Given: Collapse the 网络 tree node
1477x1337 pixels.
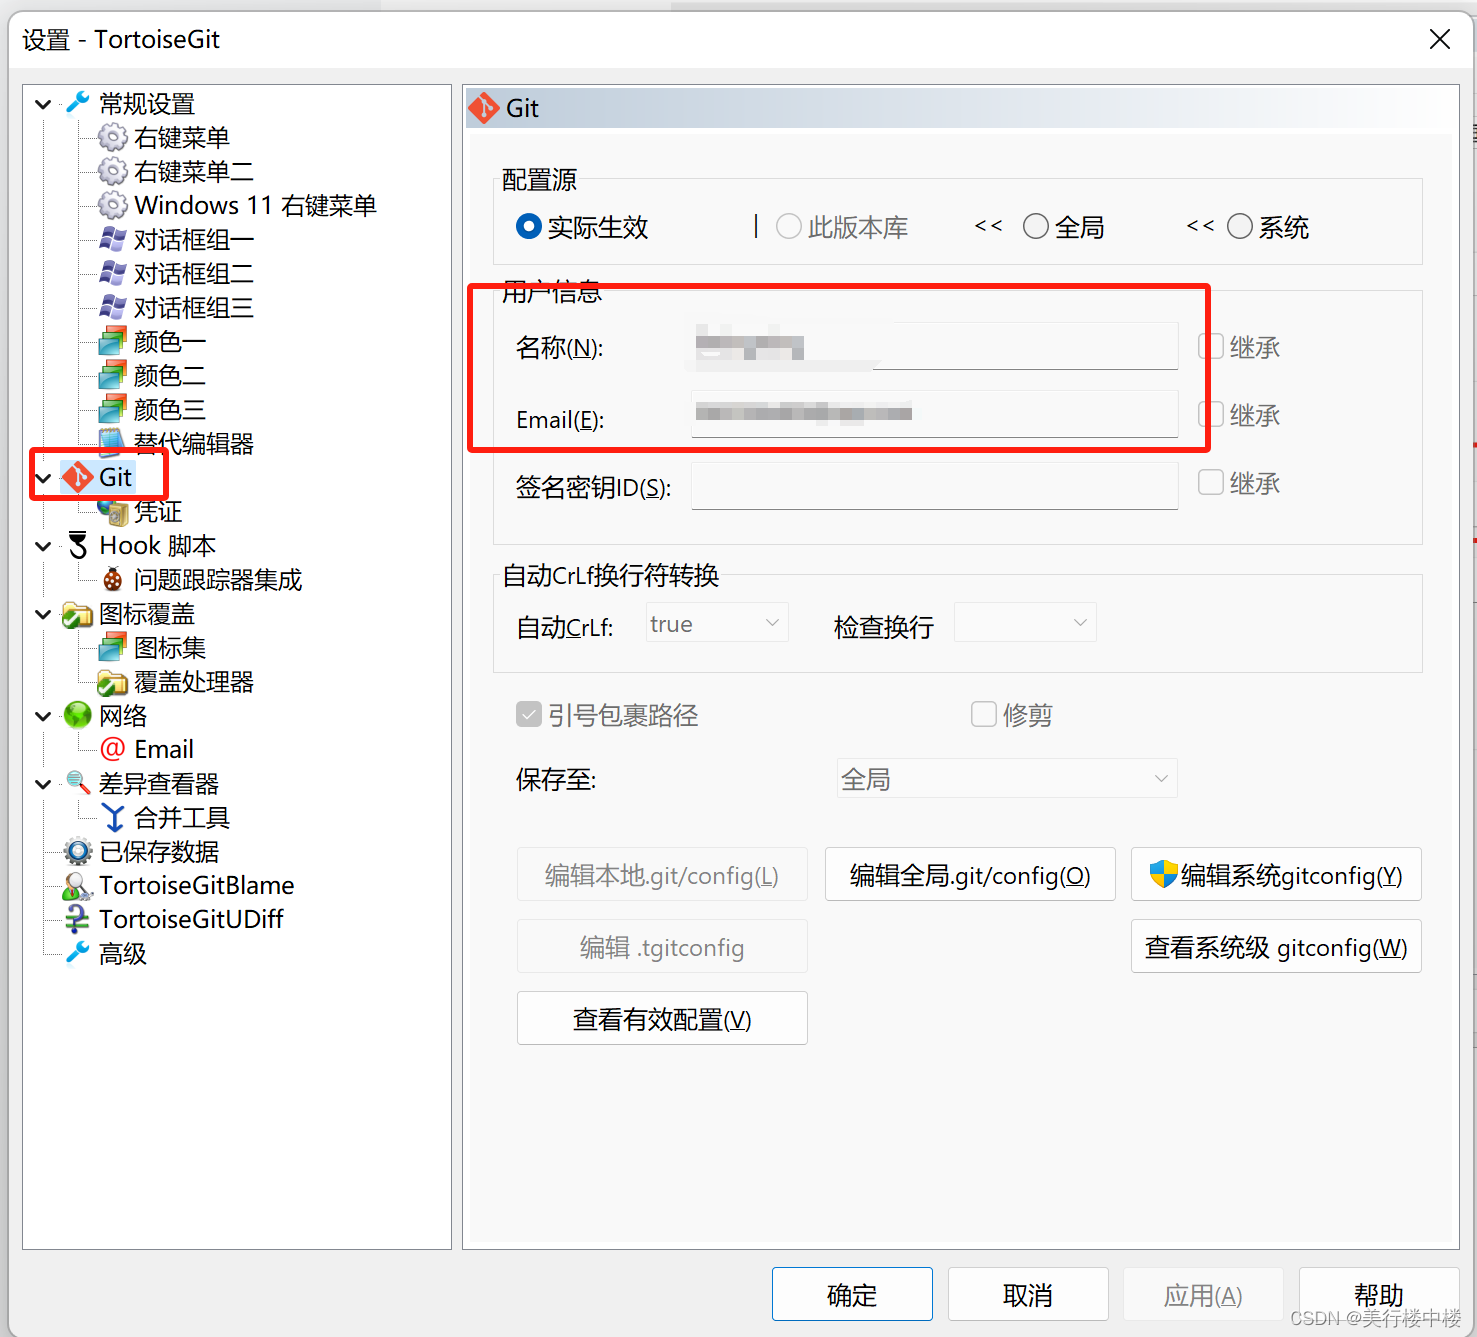Looking at the screenshot, I should pos(43,716).
